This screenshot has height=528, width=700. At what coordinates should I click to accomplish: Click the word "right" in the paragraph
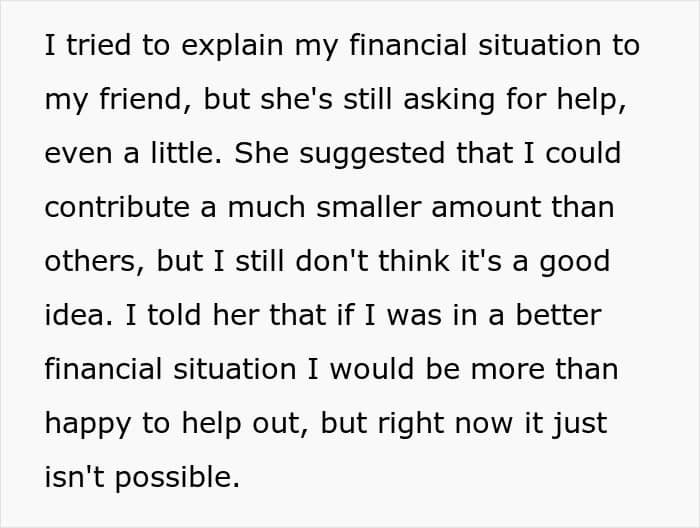411,424
